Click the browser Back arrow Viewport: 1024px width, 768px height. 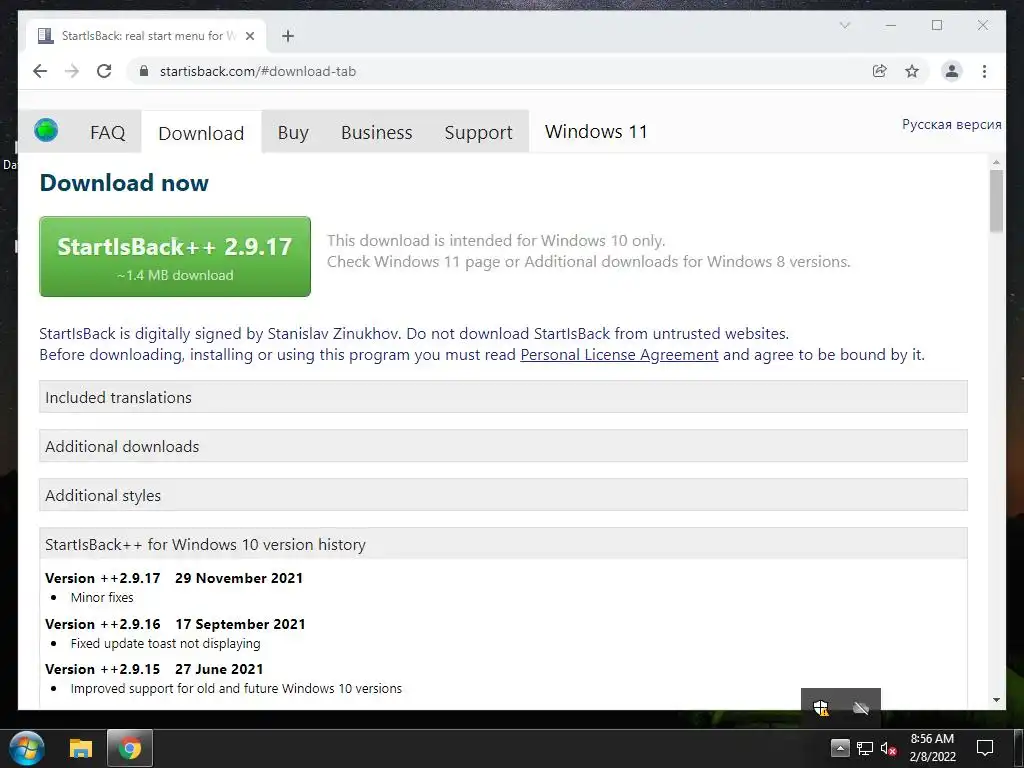click(40, 71)
